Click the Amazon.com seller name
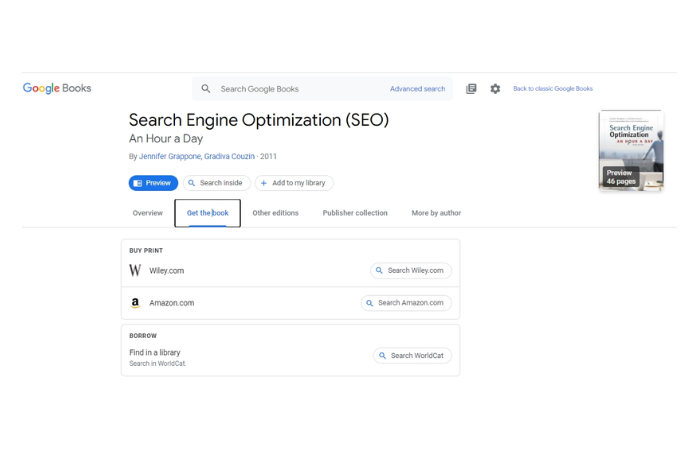The width and height of the screenshot is (700, 450). (171, 303)
